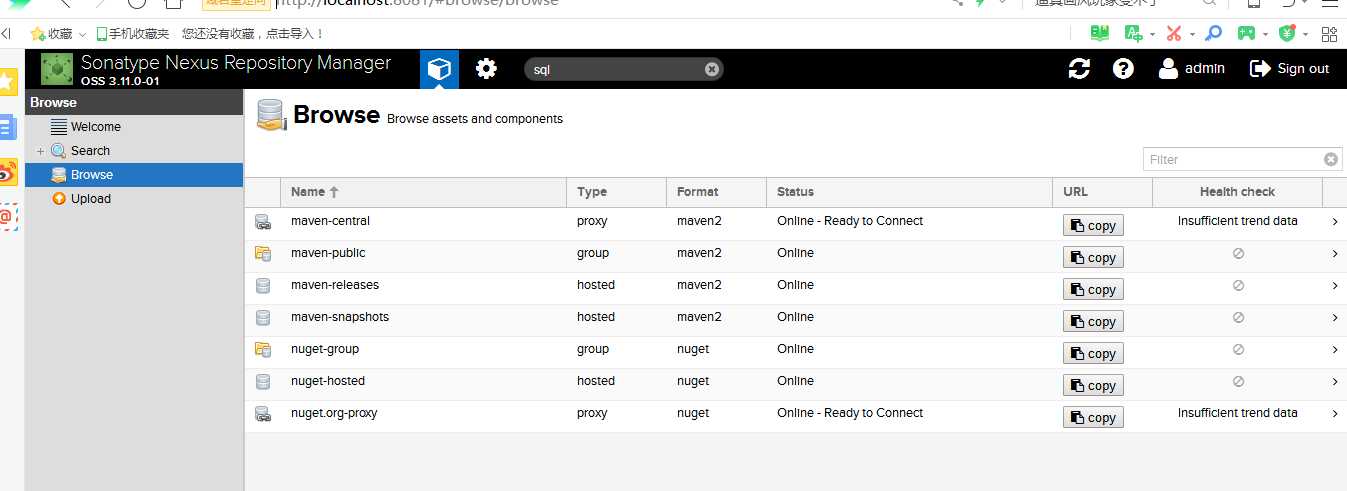Image resolution: width=1347 pixels, height=491 pixels.
Task: Sort by the Format column header
Action: point(716,192)
